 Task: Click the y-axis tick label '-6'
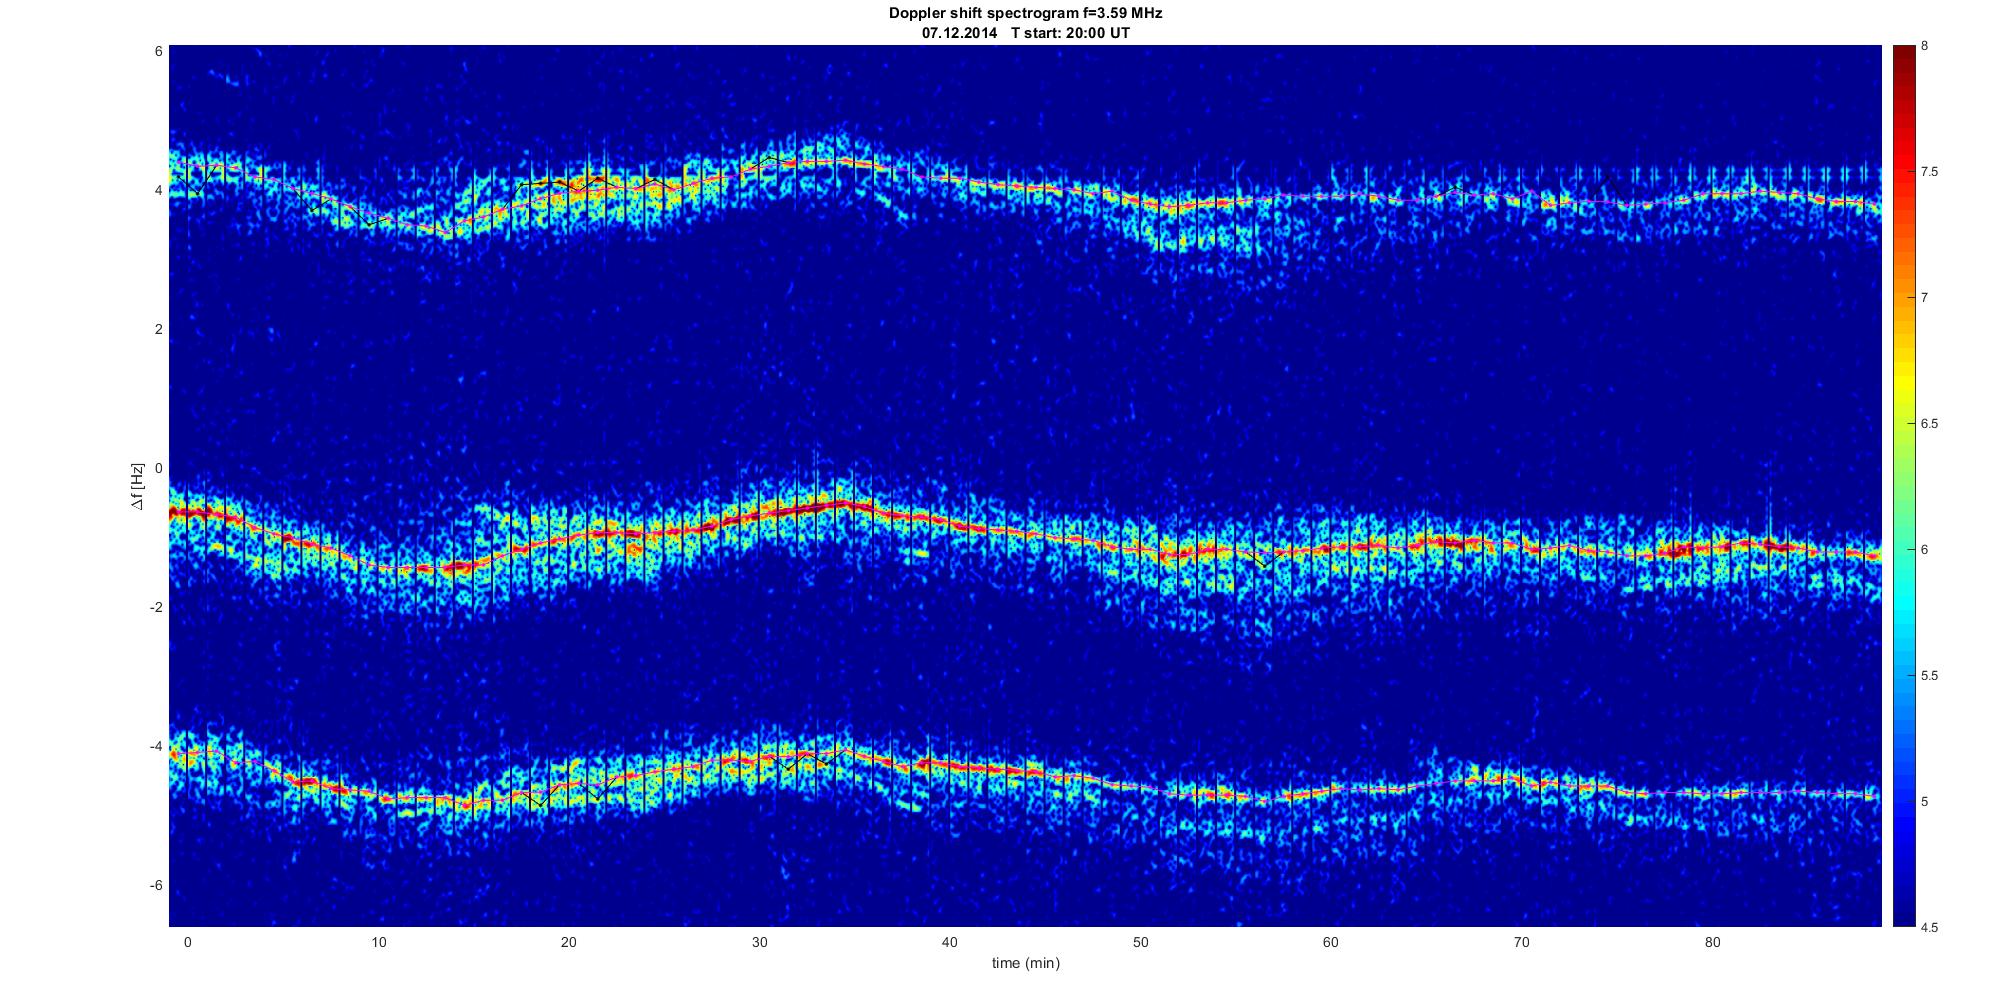(x=156, y=885)
